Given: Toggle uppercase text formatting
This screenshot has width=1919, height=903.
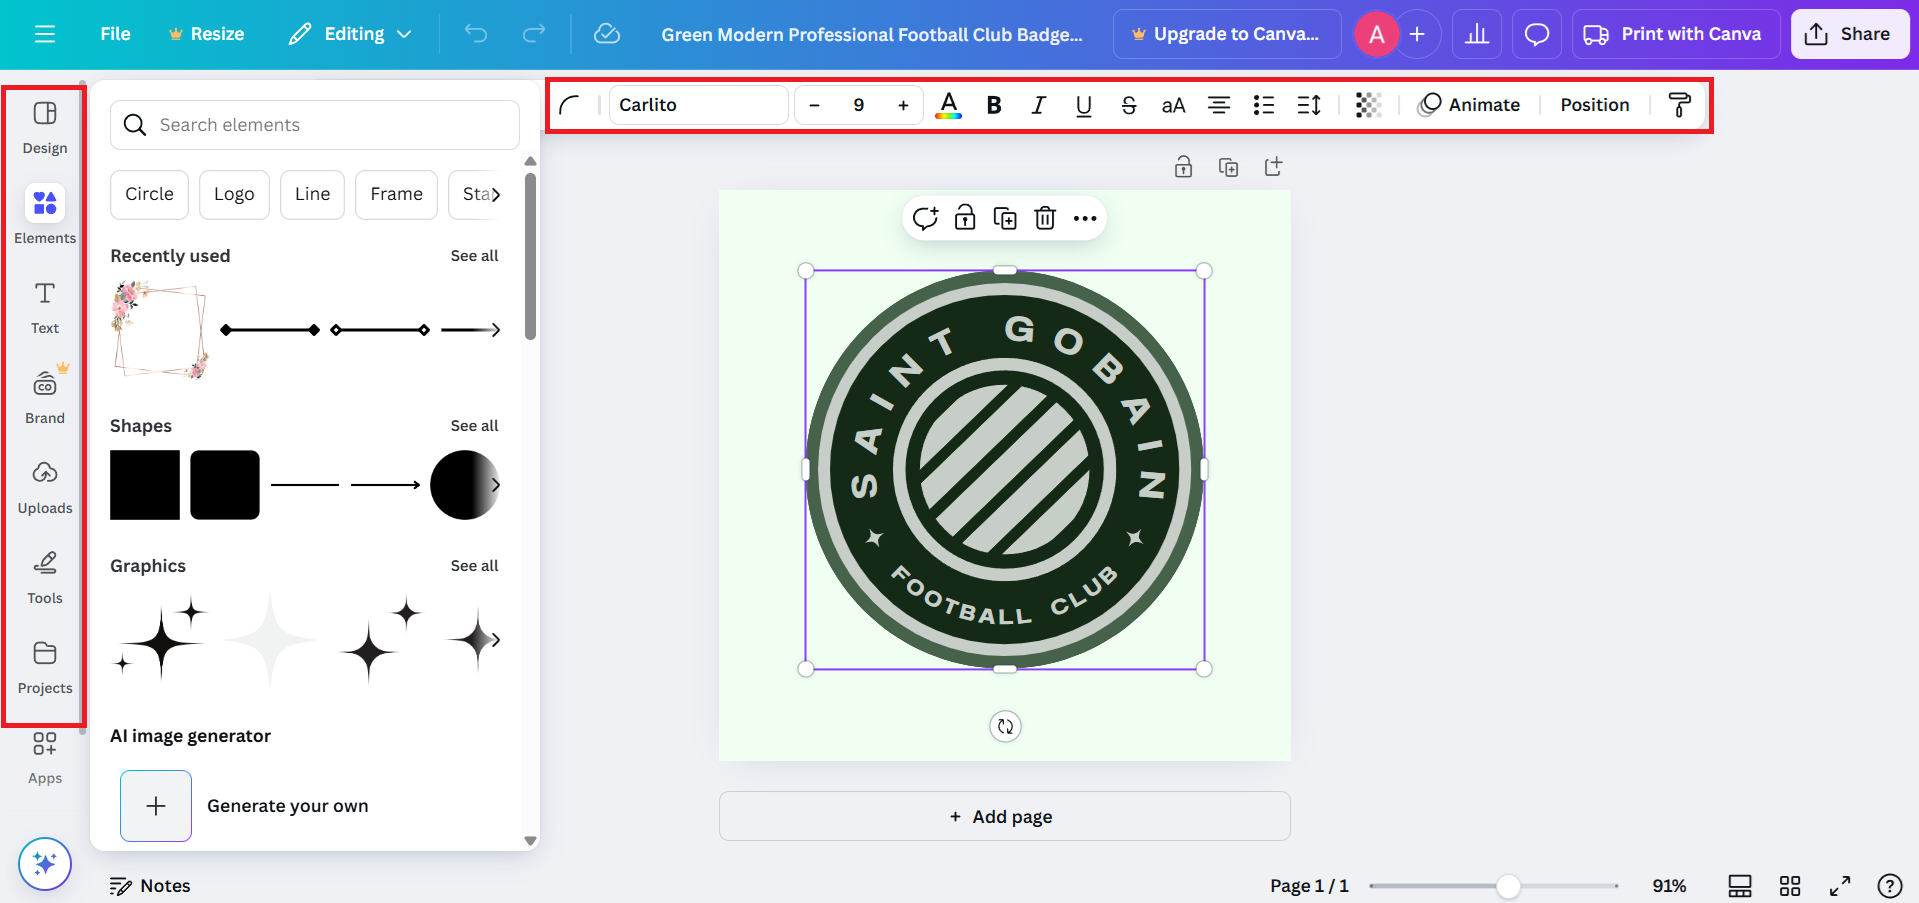Looking at the screenshot, I should pyautogui.click(x=1173, y=105).
